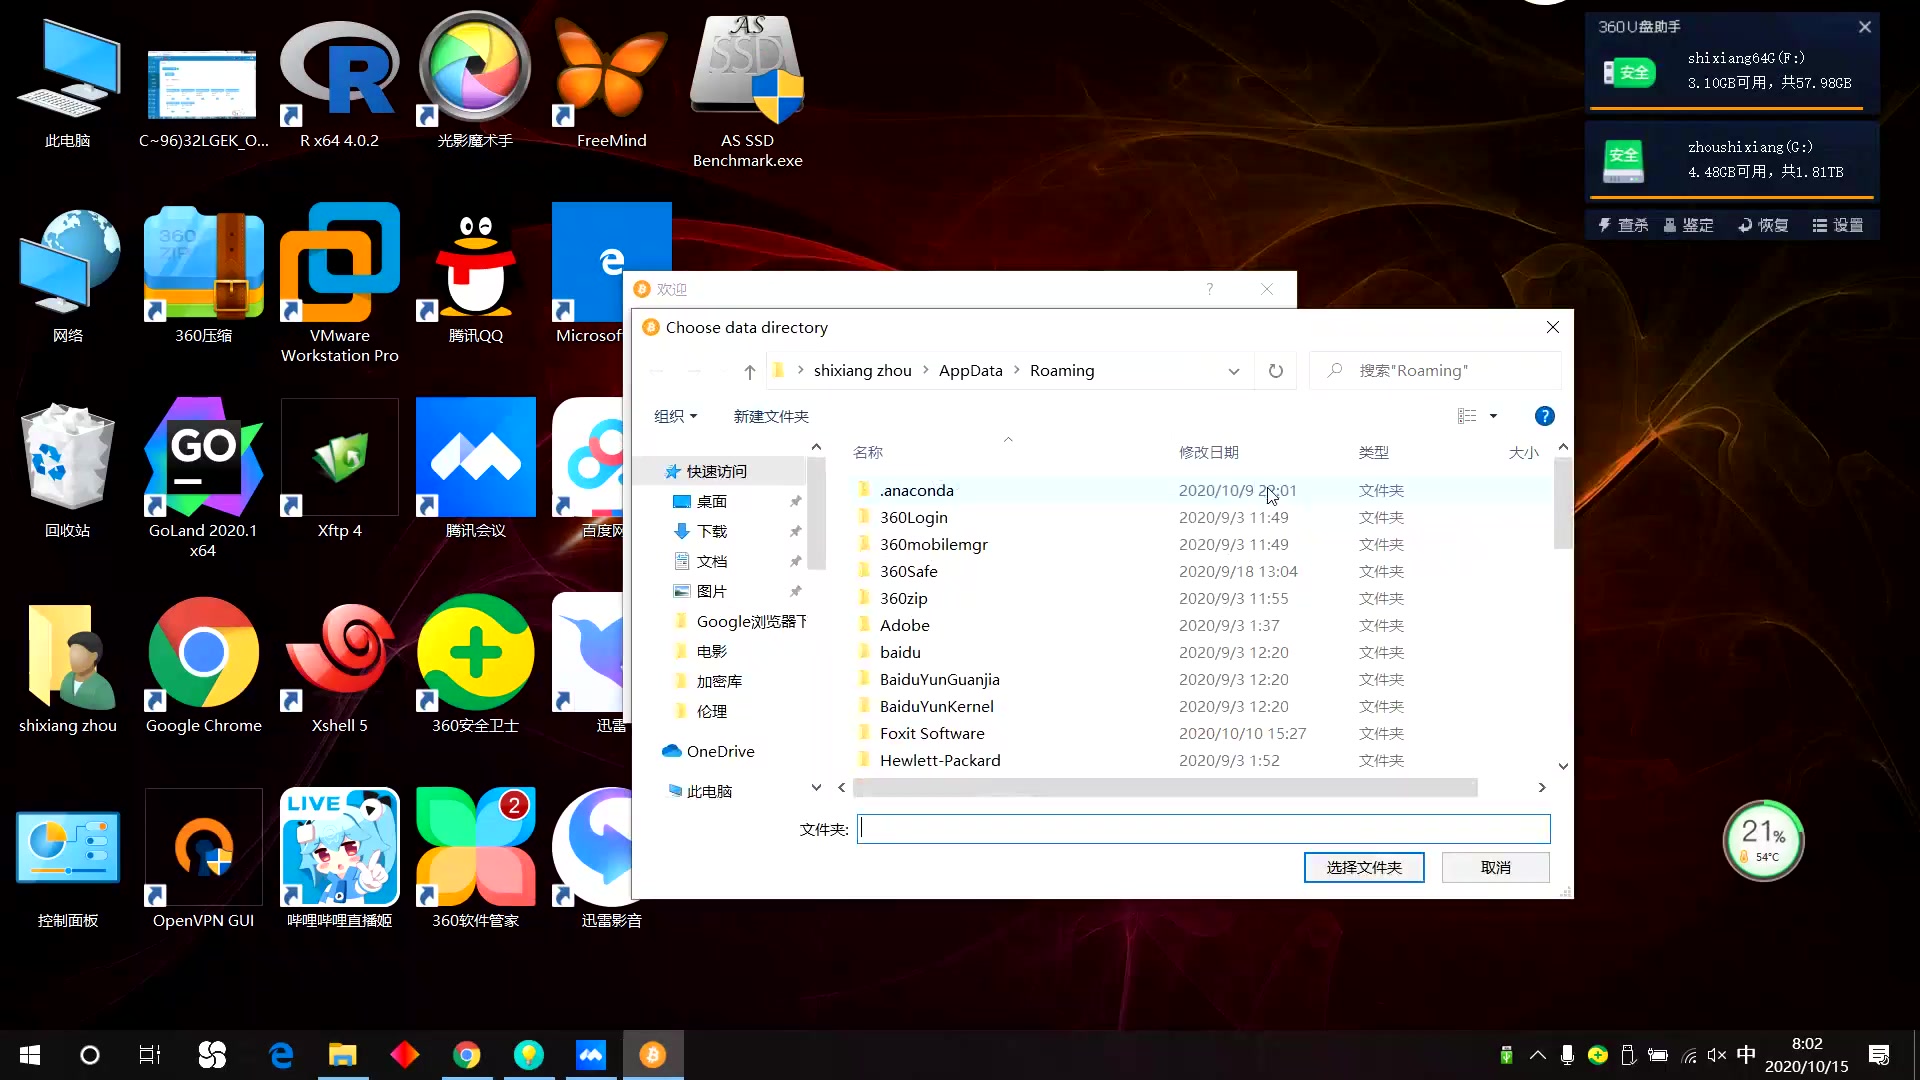The width and height of the screenshot is (1920, 1080).
Task: Sort files by the 名称 column header
Action: coord(868,452)
